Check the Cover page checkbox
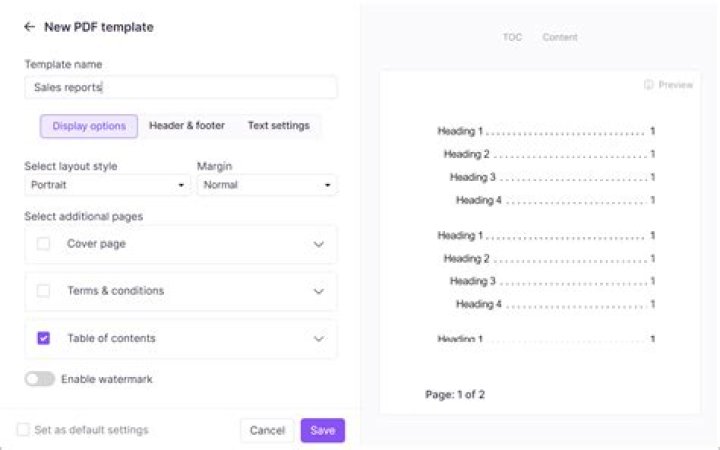 tap(43, 243)
